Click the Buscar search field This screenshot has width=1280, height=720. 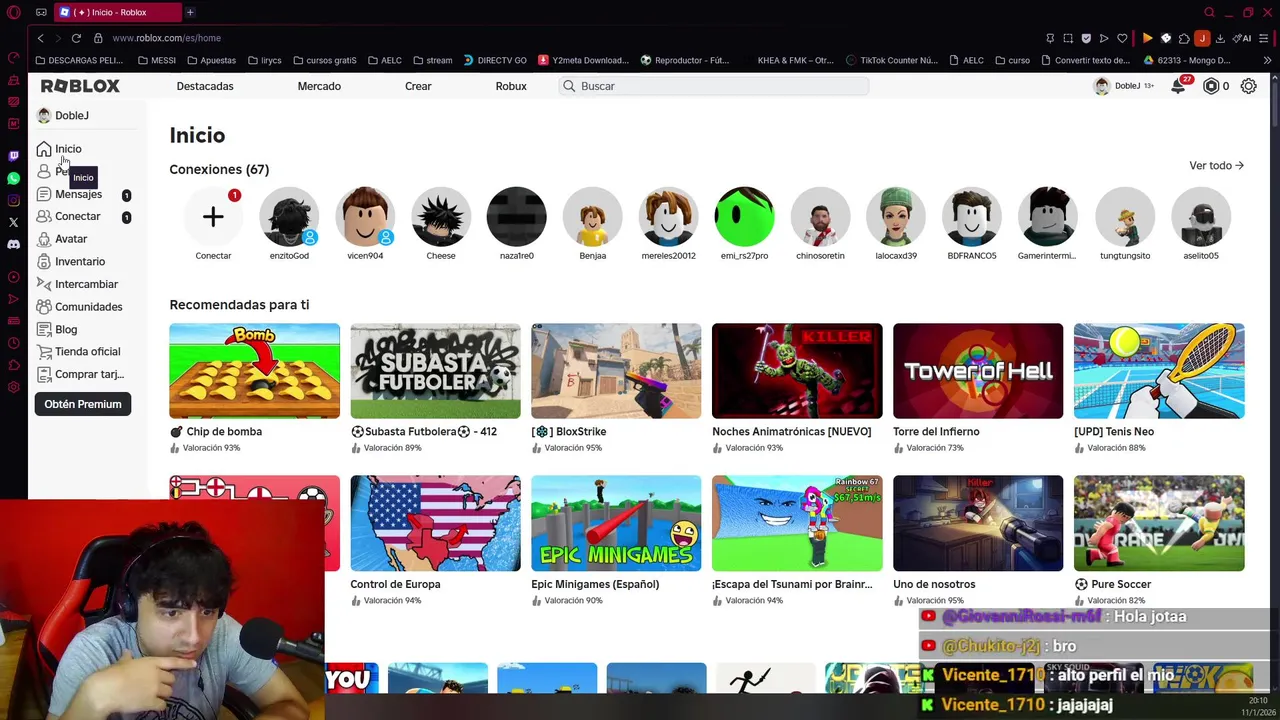tap(714, 86)
